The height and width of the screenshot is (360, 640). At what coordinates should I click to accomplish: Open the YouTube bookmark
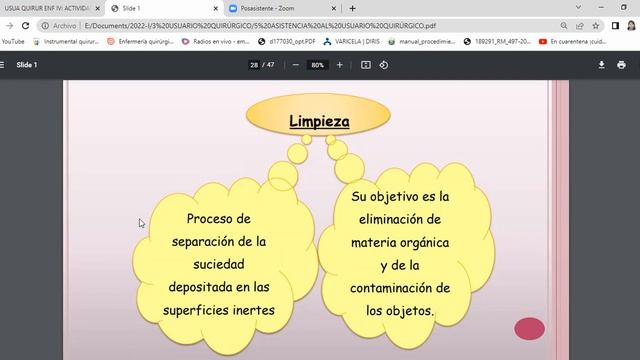[x=13, y=42]
